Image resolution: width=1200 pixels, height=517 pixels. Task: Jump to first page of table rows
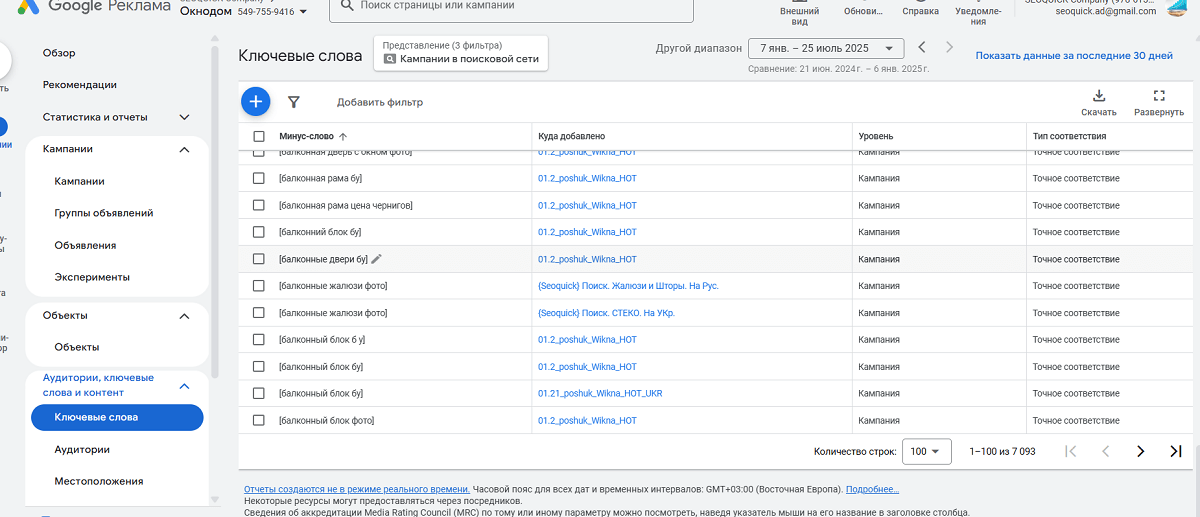click(1071, 451)
